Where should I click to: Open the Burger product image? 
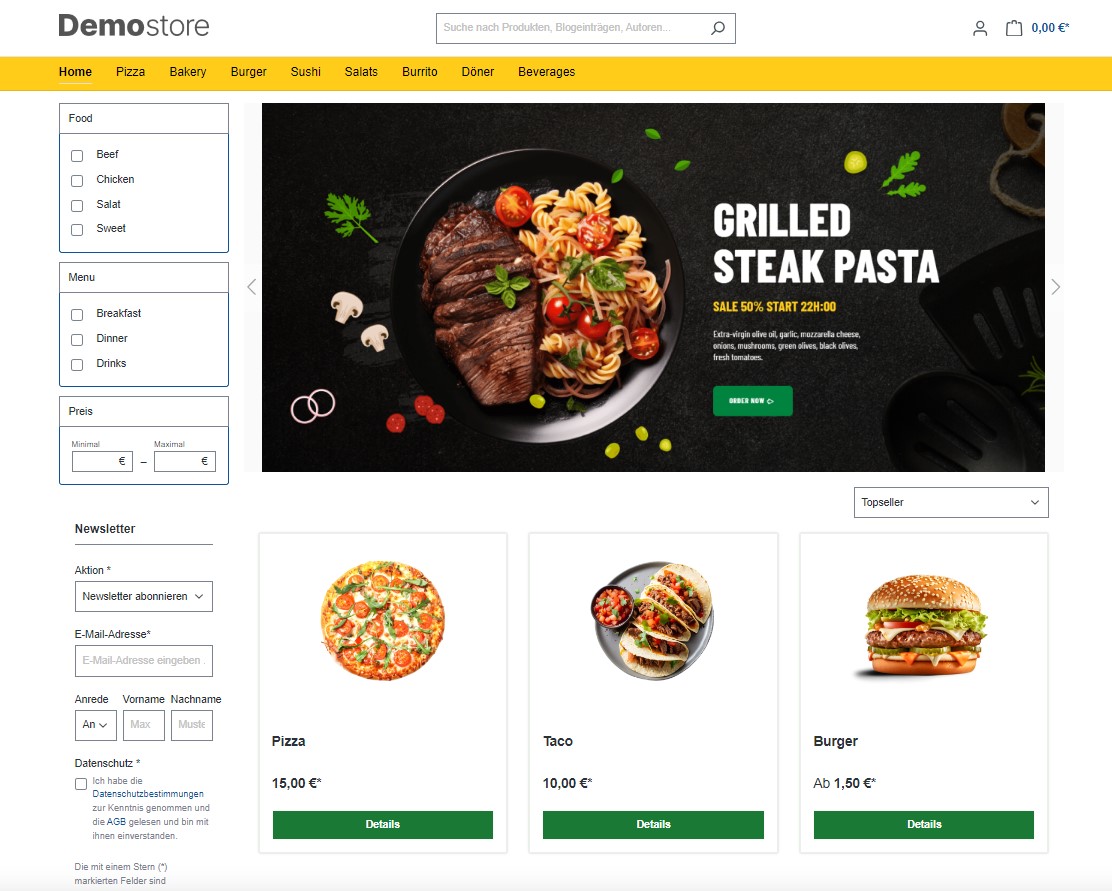pyautogui.click(x=924, y=626)
